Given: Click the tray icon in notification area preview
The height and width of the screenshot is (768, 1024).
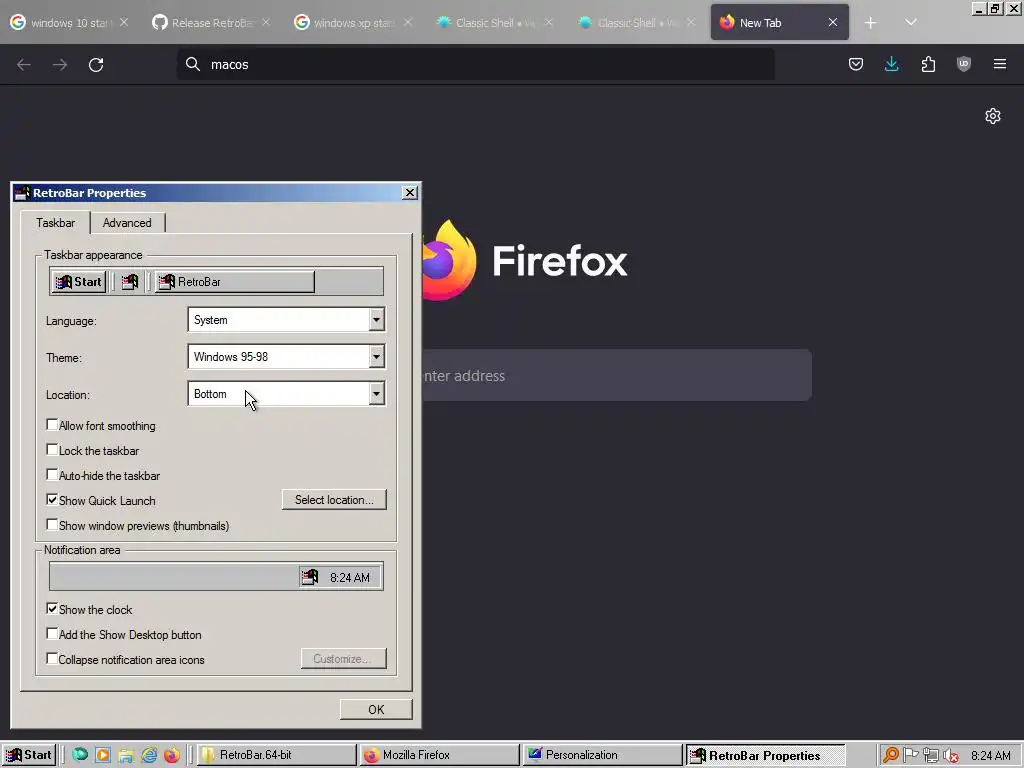Looking at the screenshot, I should (x=310, y=577).
